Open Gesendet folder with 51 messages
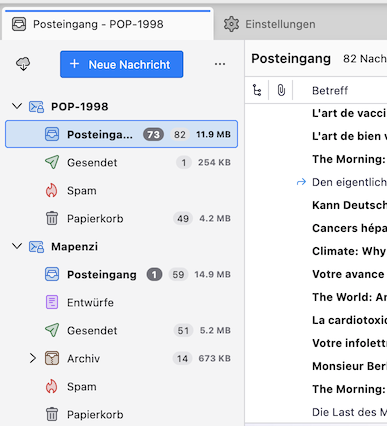 point(121,331)
